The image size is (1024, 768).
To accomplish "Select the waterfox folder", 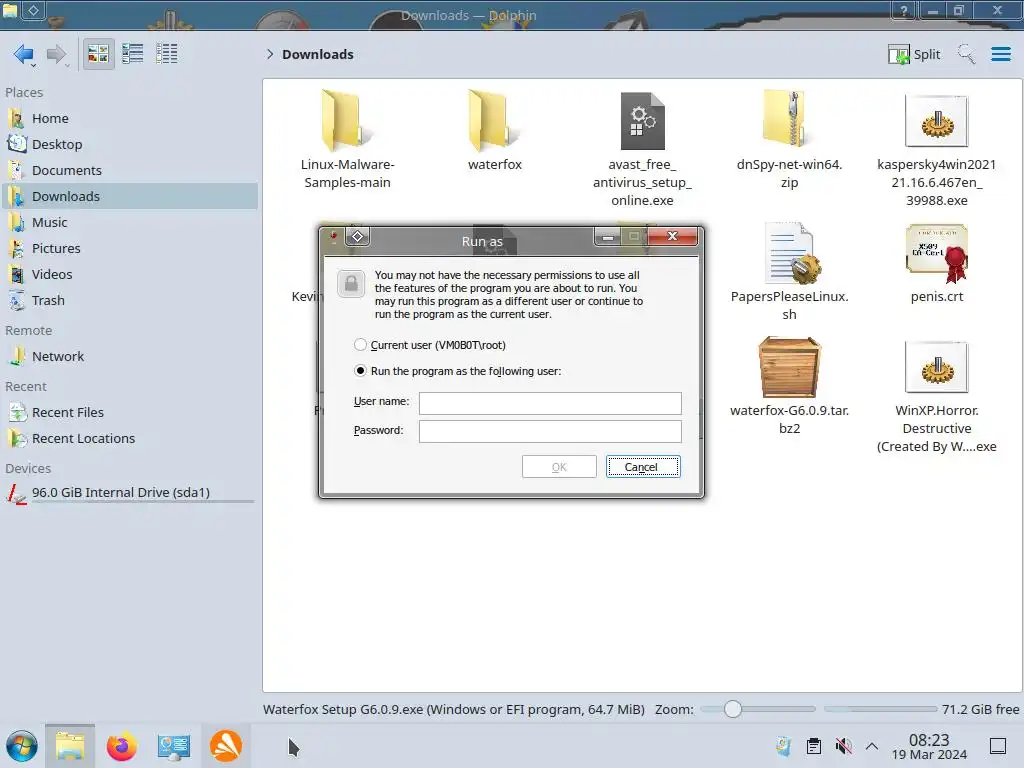I will tap(494, 131).
